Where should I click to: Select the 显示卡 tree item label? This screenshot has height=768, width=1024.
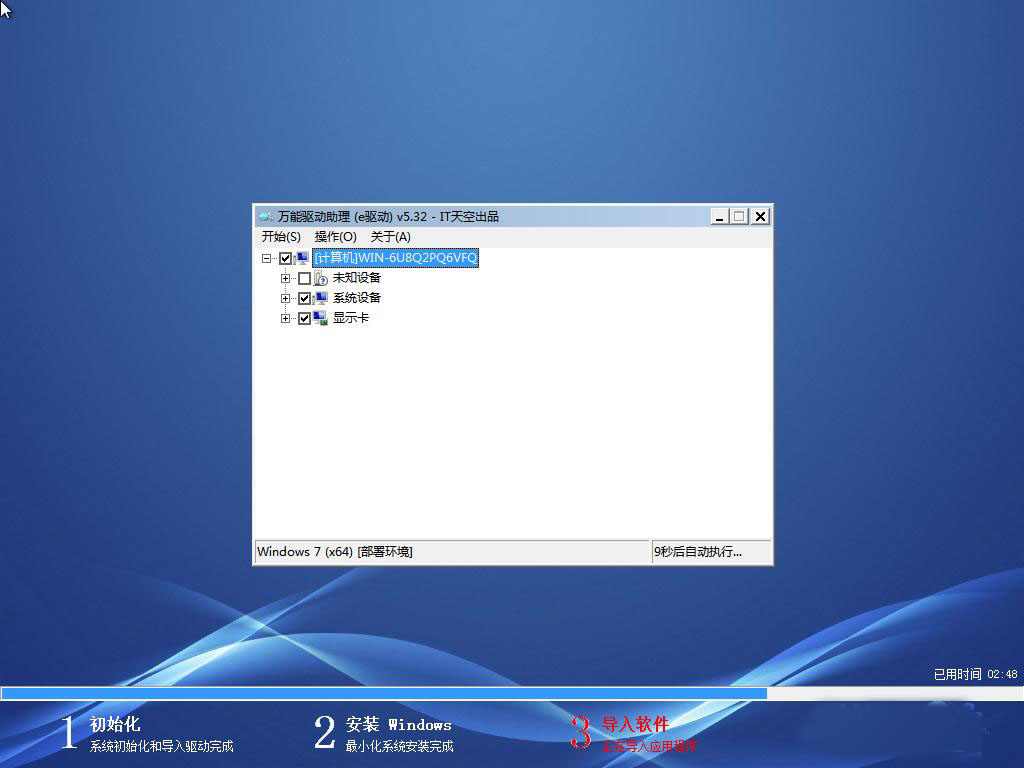coord(351,318)
